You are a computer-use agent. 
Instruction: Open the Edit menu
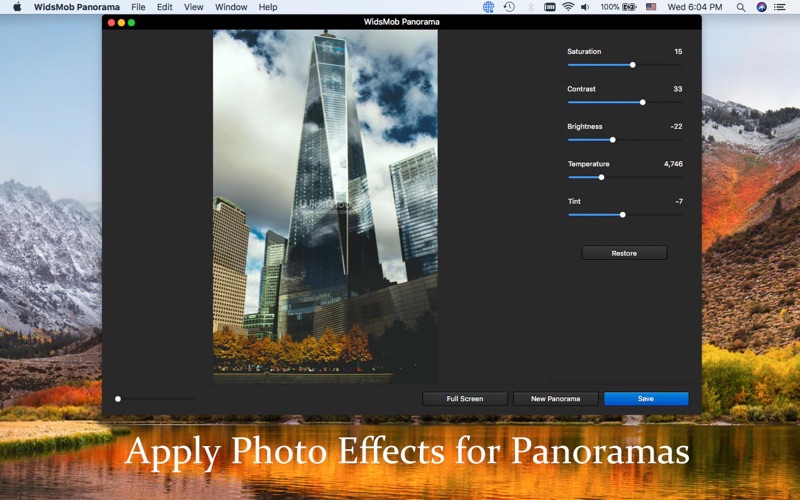[x=164, y=7]
